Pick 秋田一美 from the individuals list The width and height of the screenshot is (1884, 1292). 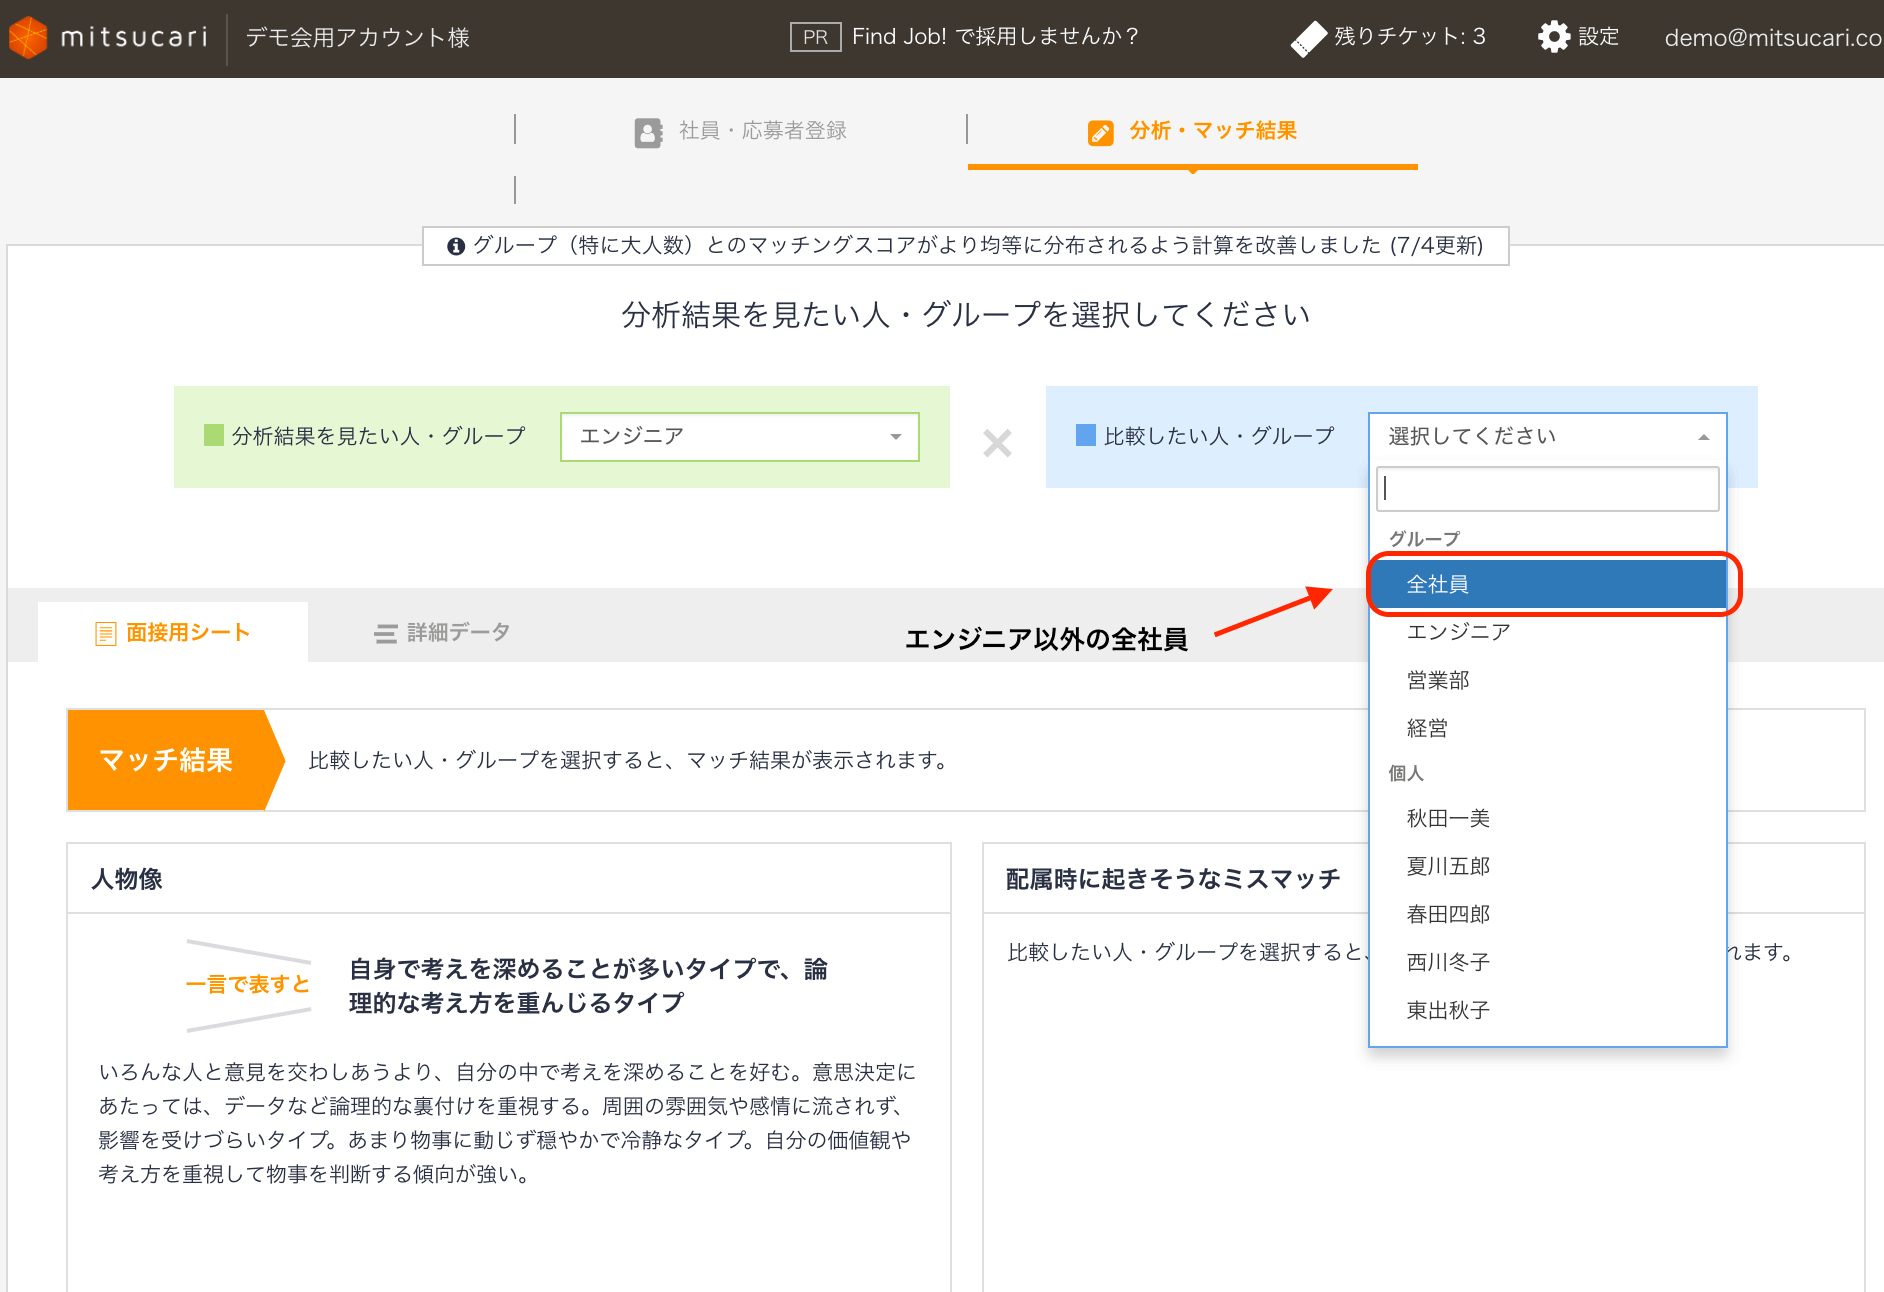point(1448,819)
